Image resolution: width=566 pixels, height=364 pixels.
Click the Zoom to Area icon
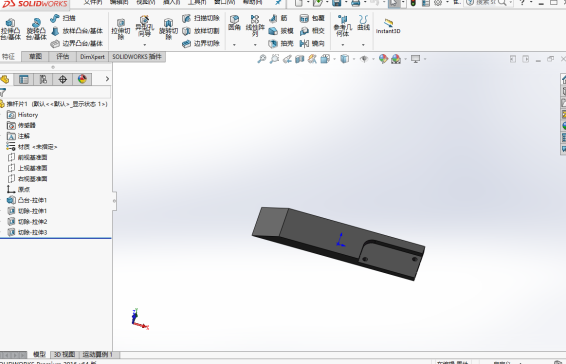274,58
